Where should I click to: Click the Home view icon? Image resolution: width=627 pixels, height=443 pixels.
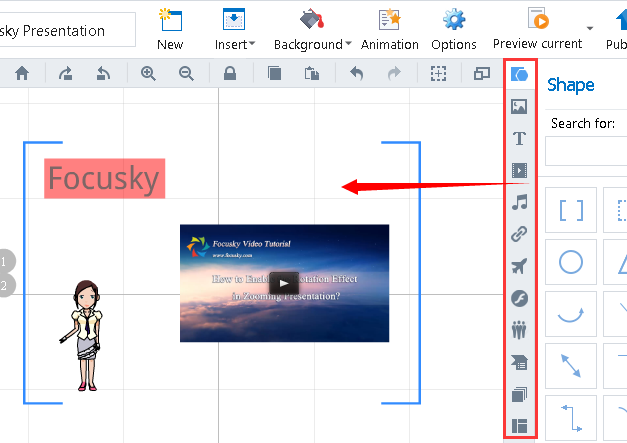coord(22,74)
